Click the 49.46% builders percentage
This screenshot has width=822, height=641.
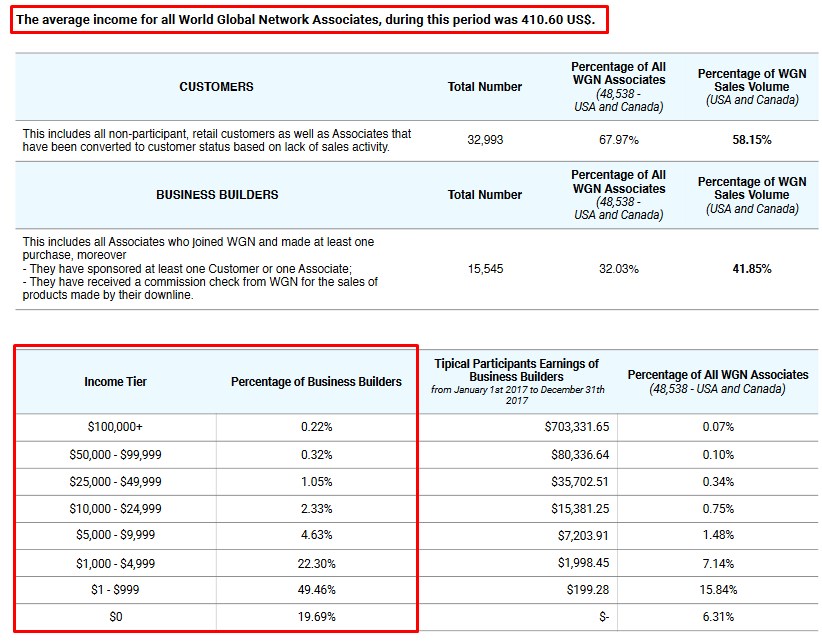pos(317,590)
